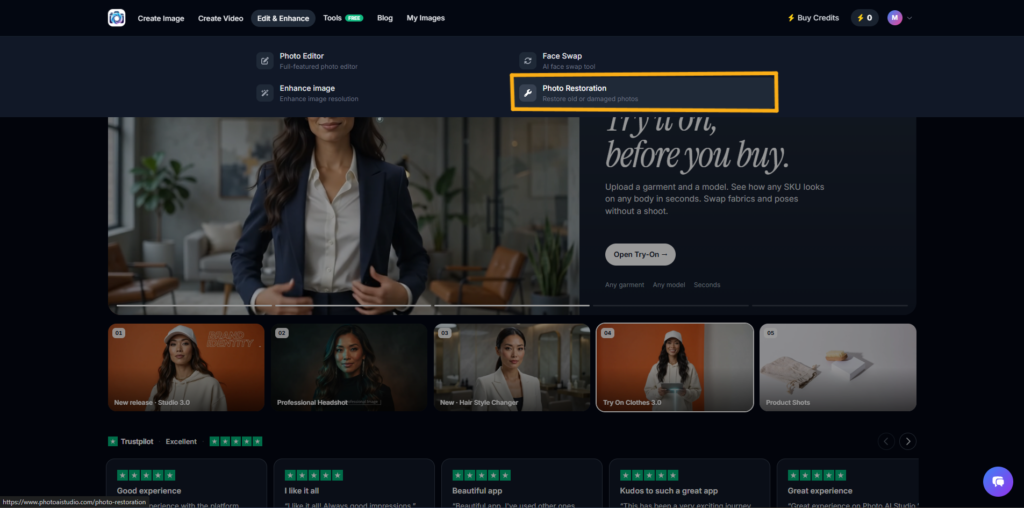Click the Photo Editor pencil icon
The height and width of the screenshot is (508, 1024).
264,61
